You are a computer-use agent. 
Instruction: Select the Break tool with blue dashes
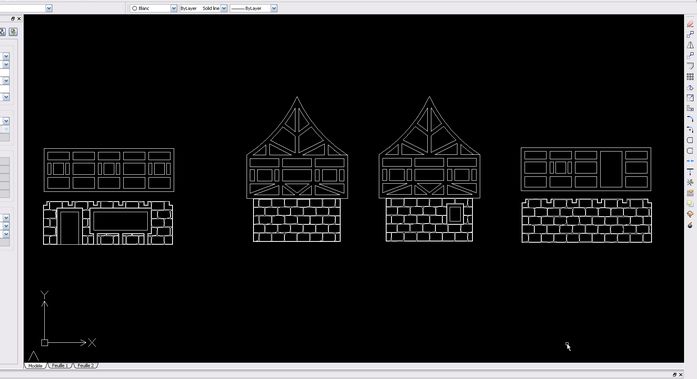coord(691,161)
